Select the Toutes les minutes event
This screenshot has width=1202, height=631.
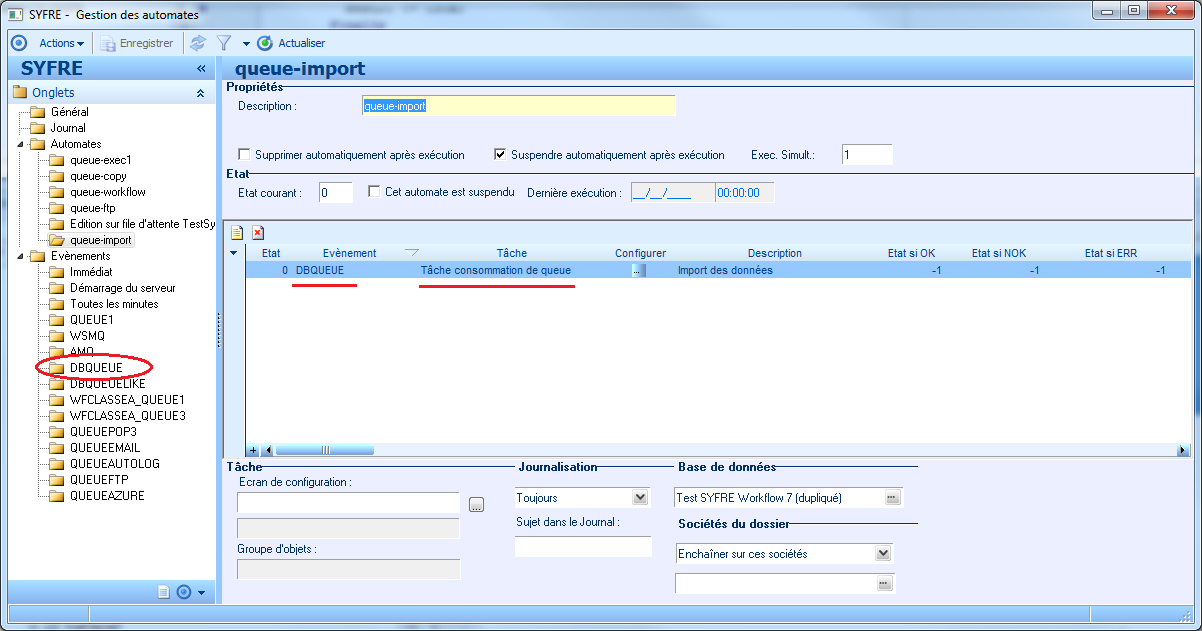(114, 304)
